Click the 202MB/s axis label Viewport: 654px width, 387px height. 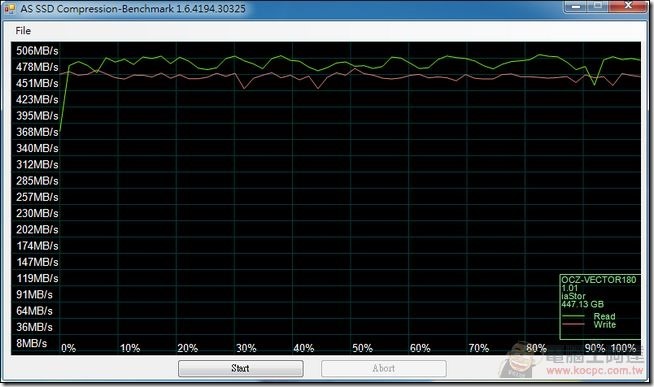coord(37,230)
